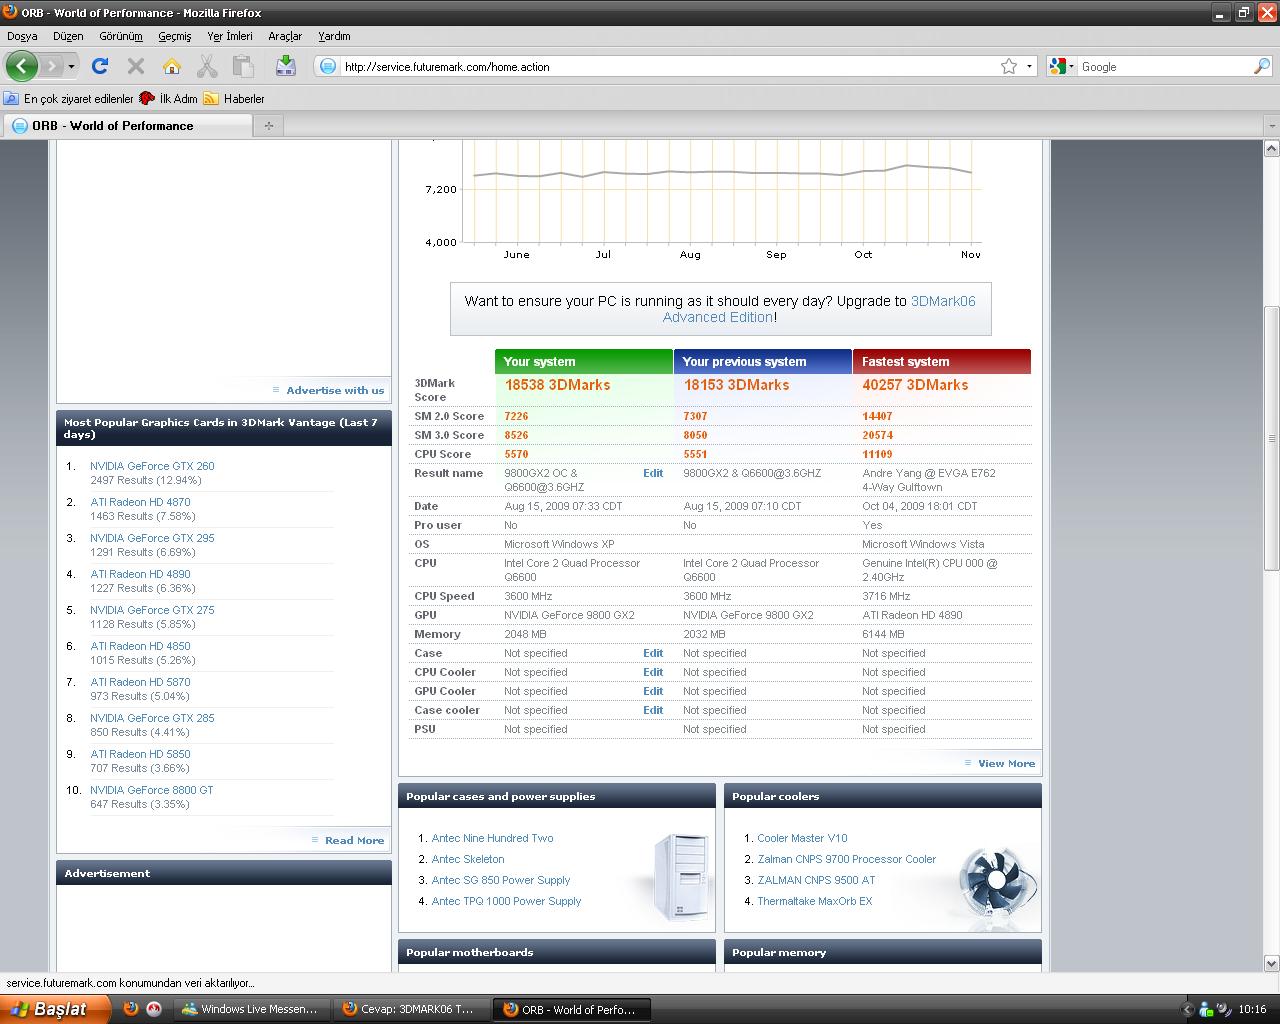Open the Düzen menu
This screenshot has width=1280, height=1024.
click(x=68, y=36)
